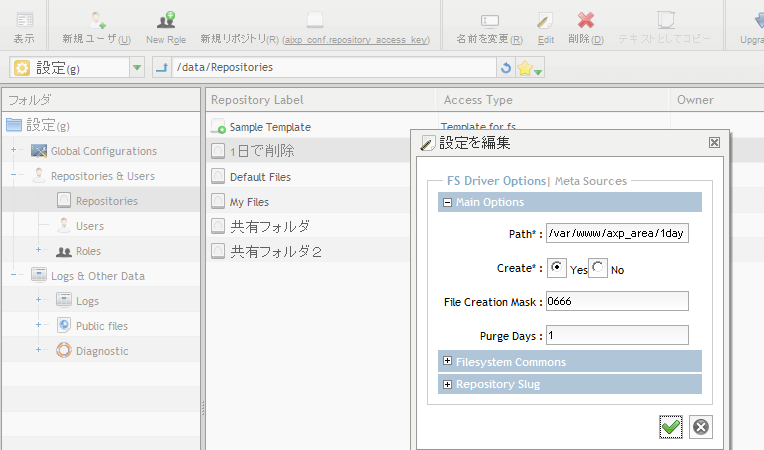Click the New User toolbar icon
764x450 pixels.
pyautogui.click(x=96, y=20)
